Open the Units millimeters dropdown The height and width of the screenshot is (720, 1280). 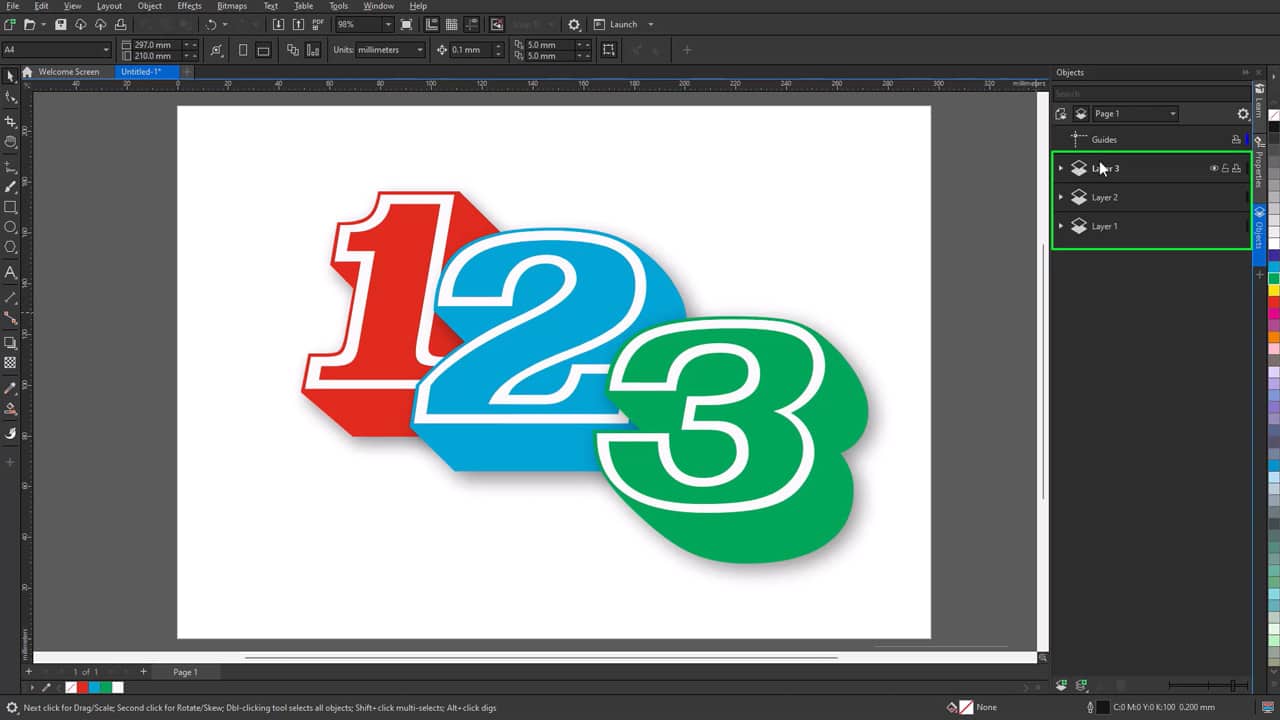[420, 50]
